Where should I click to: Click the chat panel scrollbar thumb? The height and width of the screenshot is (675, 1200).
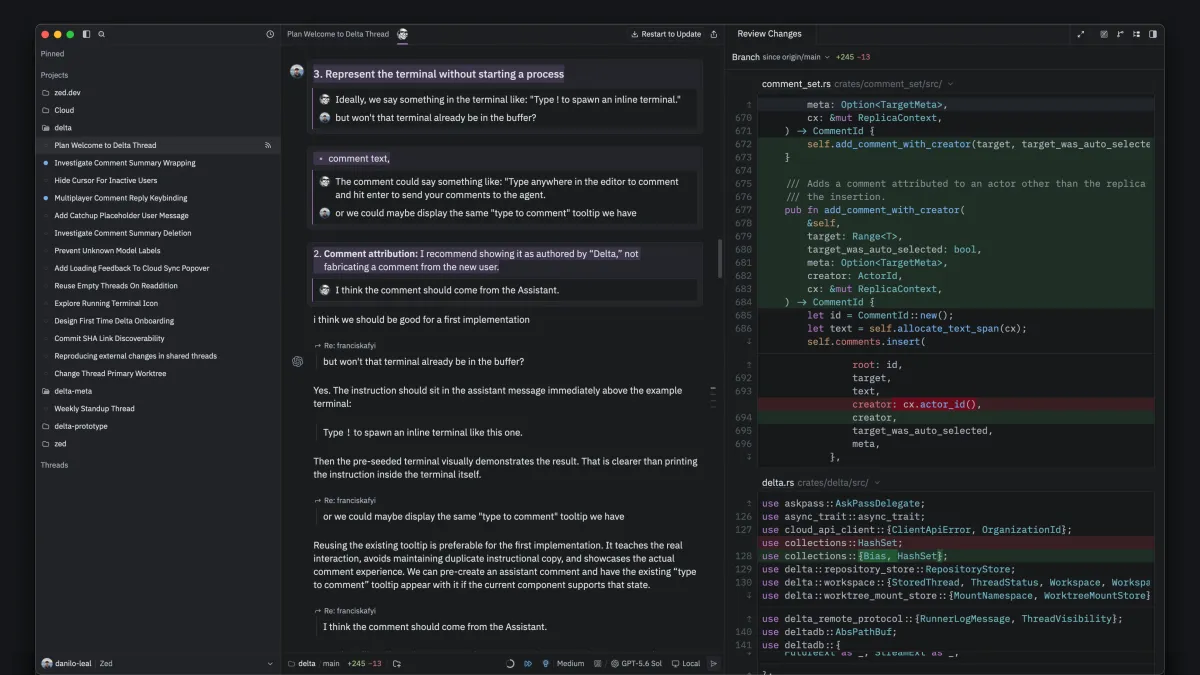720,260
